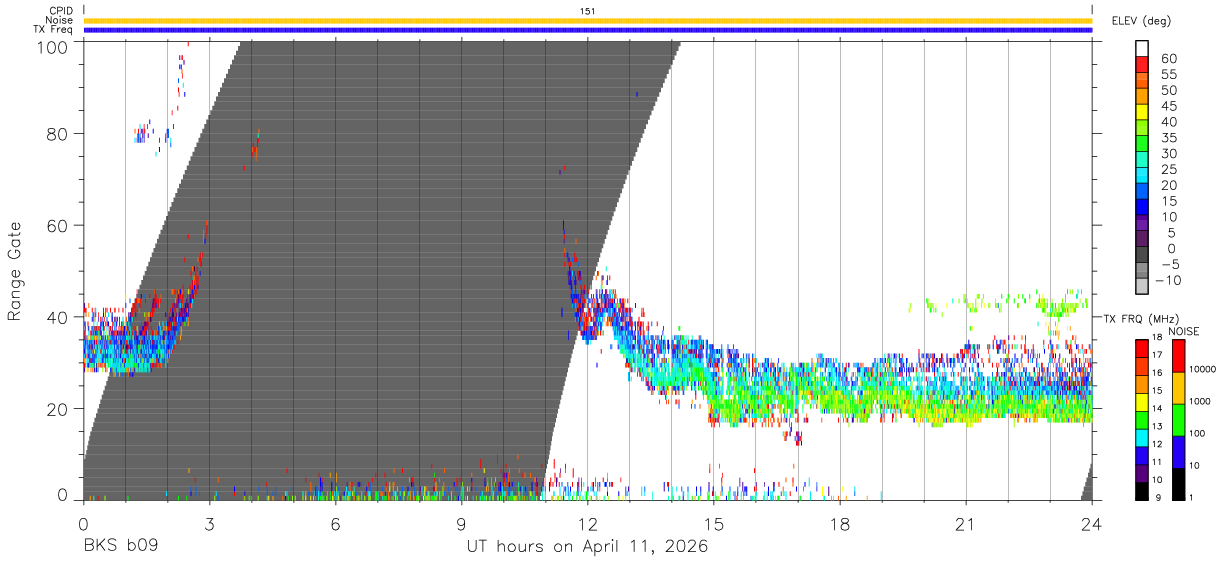Click the CPID label at top left
1228x567 pixels.
pos(60,11)
